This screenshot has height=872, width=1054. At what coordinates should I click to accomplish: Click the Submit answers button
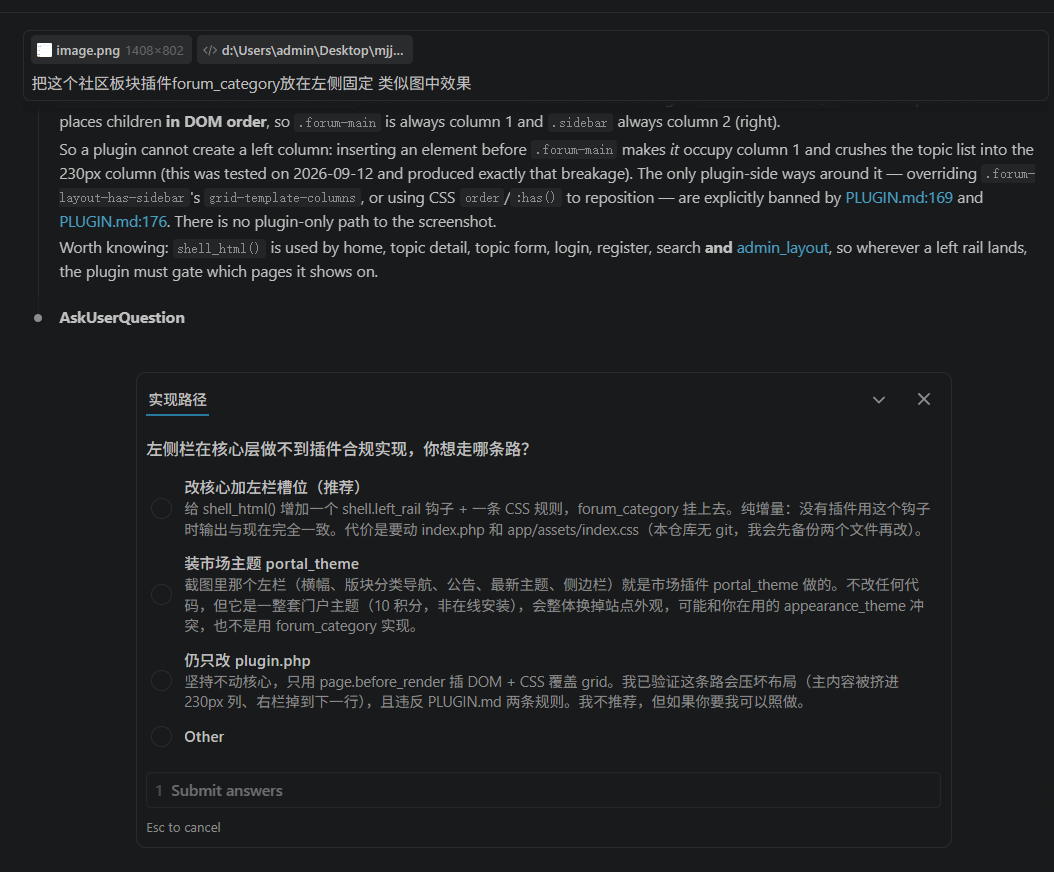543,791
